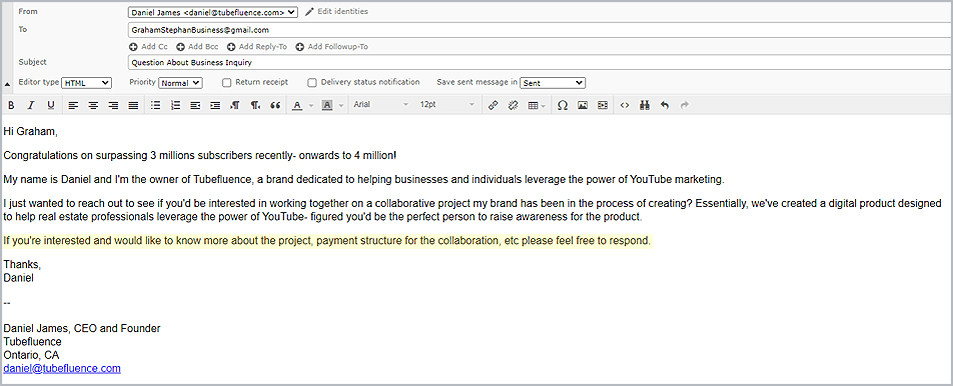
Task: Align text left
Action: coord(73,105)
